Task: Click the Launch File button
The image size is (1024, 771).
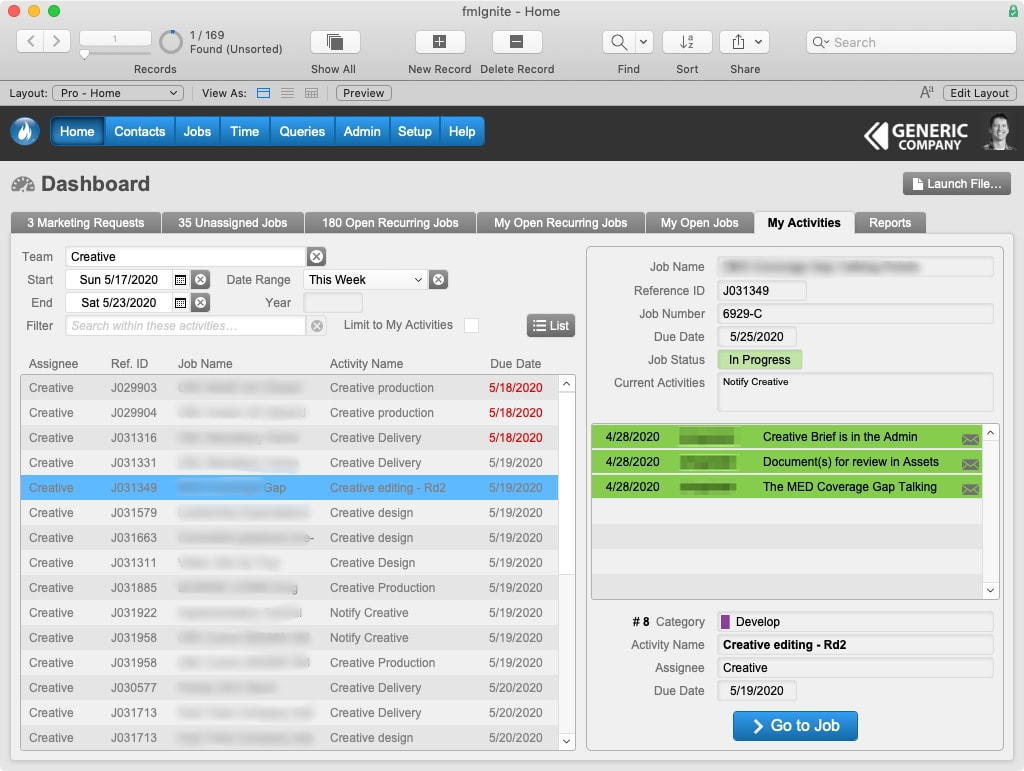Action: (x=957, y=184)
